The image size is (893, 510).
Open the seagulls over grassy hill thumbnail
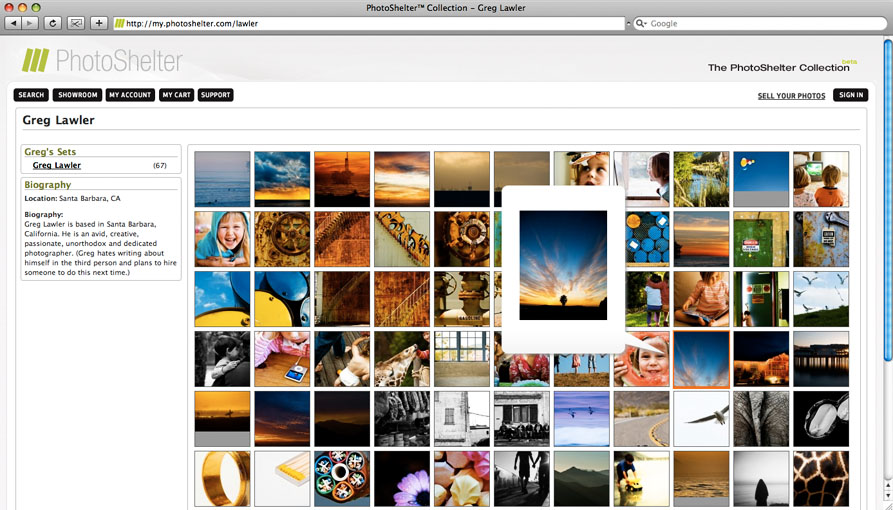[821, 299]
